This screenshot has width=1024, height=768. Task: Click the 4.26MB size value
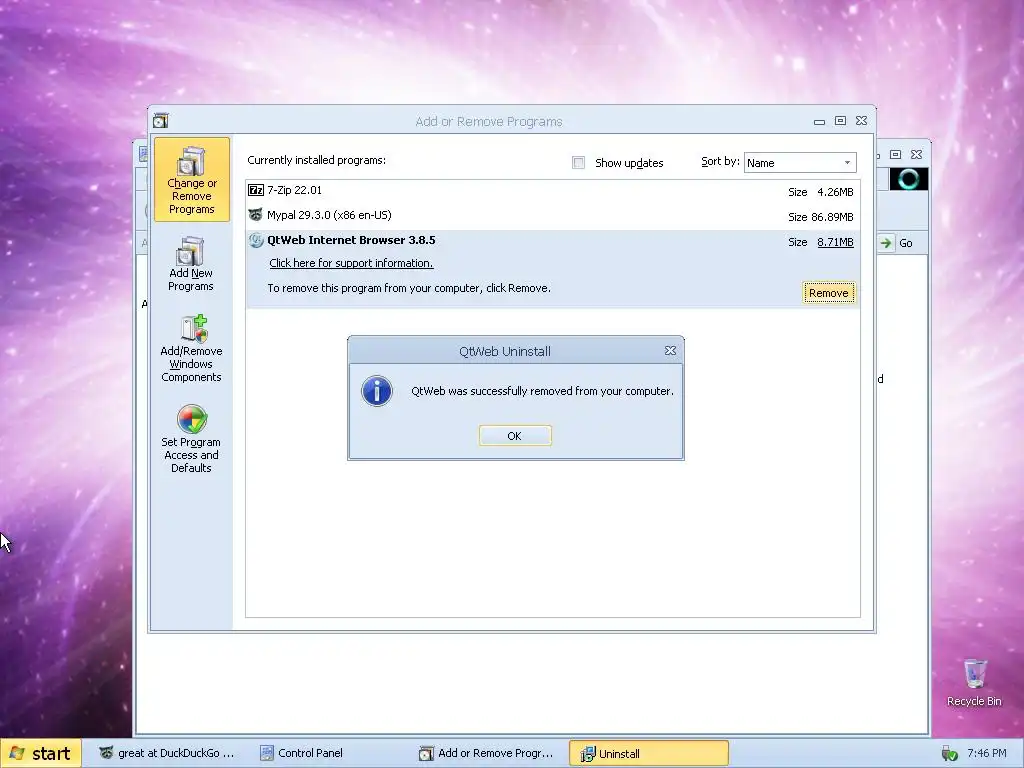[835, 192]
